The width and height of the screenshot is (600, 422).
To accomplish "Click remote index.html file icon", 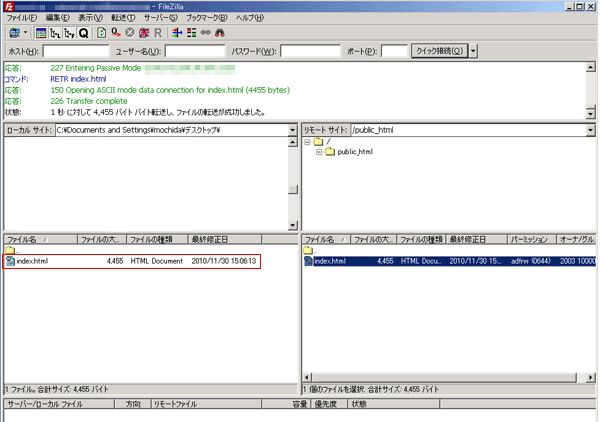I will click(x=308, y=261).
